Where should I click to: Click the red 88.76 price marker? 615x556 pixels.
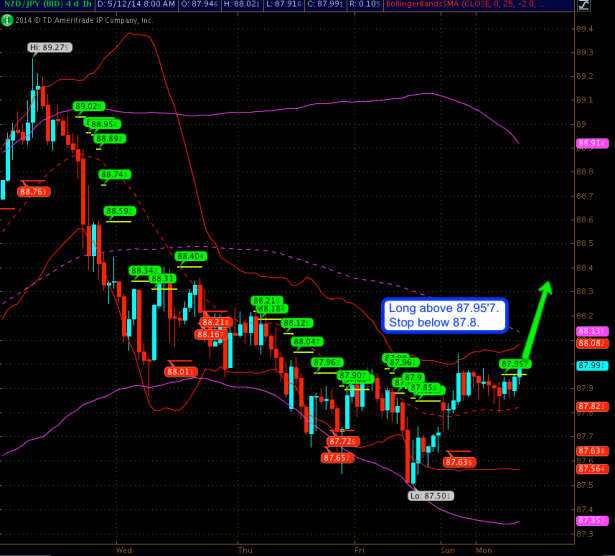pos(32,191)
